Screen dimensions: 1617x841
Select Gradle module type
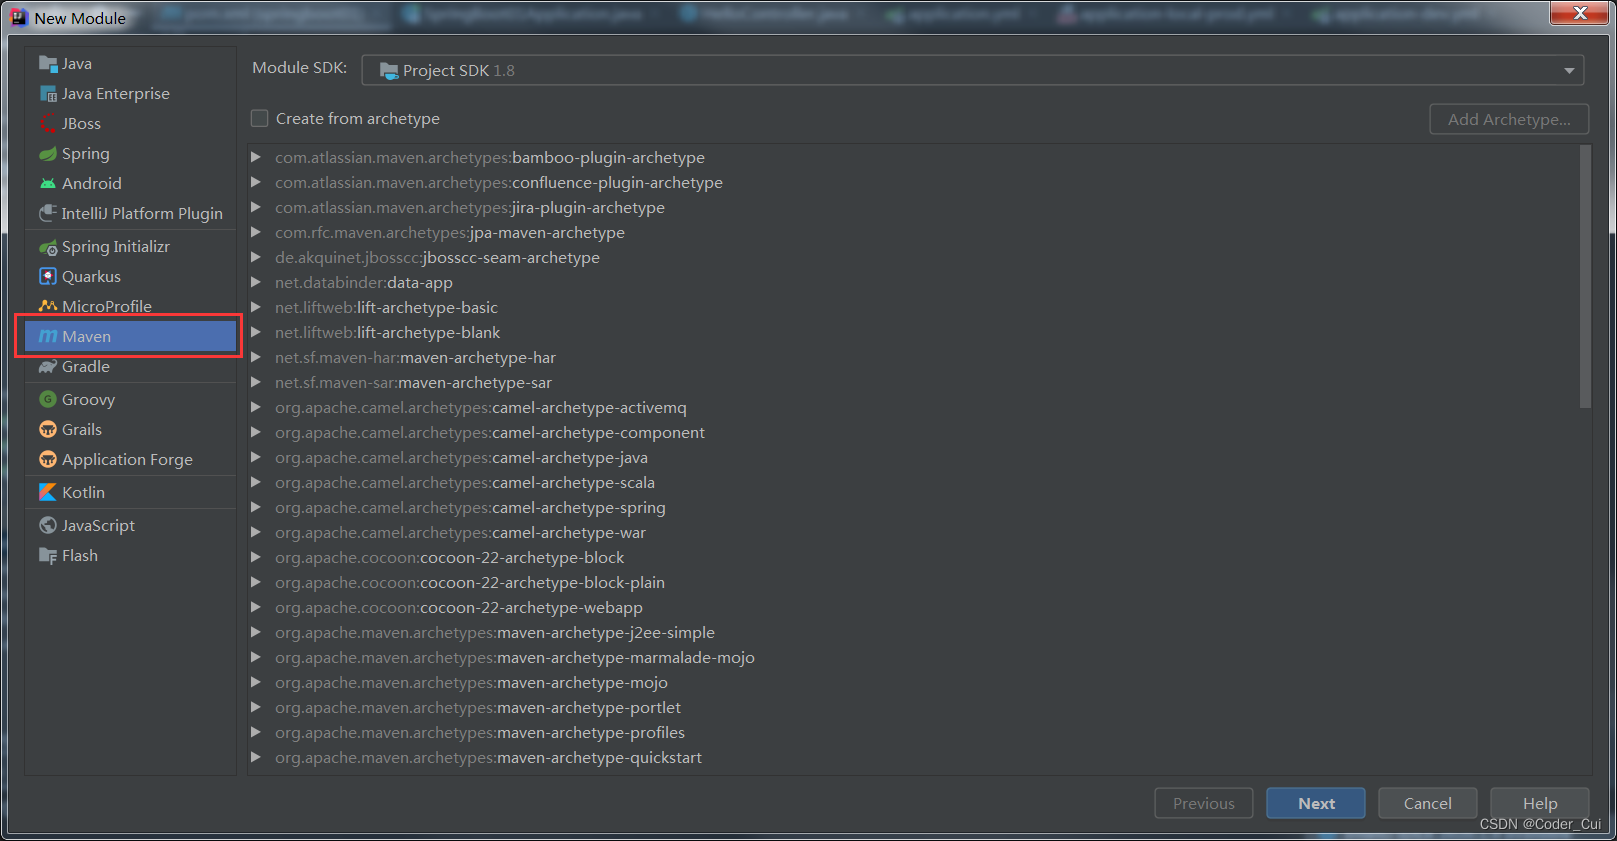point(130,367)
